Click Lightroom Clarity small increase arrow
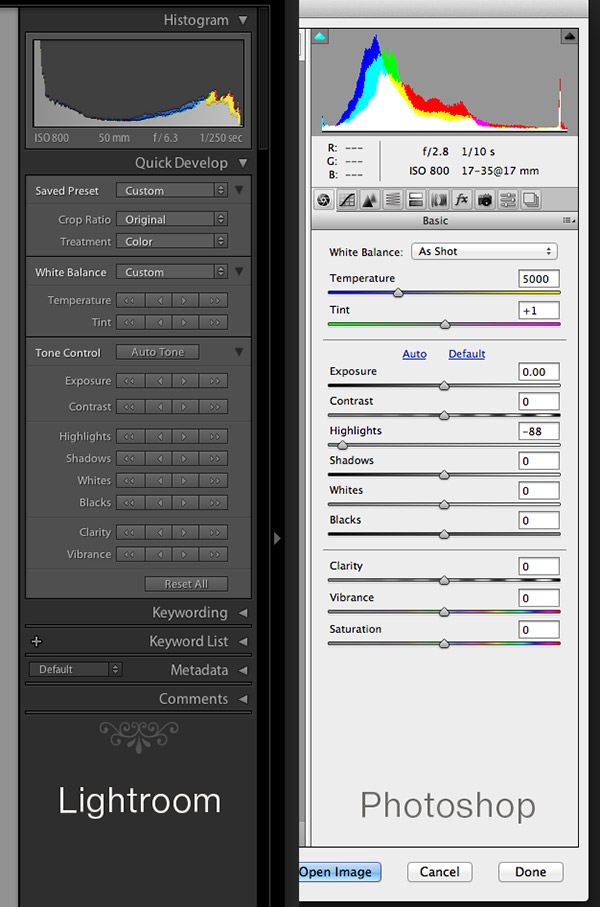Image resolution: width=600 pixels, height=907 pixels. (185, 532)
